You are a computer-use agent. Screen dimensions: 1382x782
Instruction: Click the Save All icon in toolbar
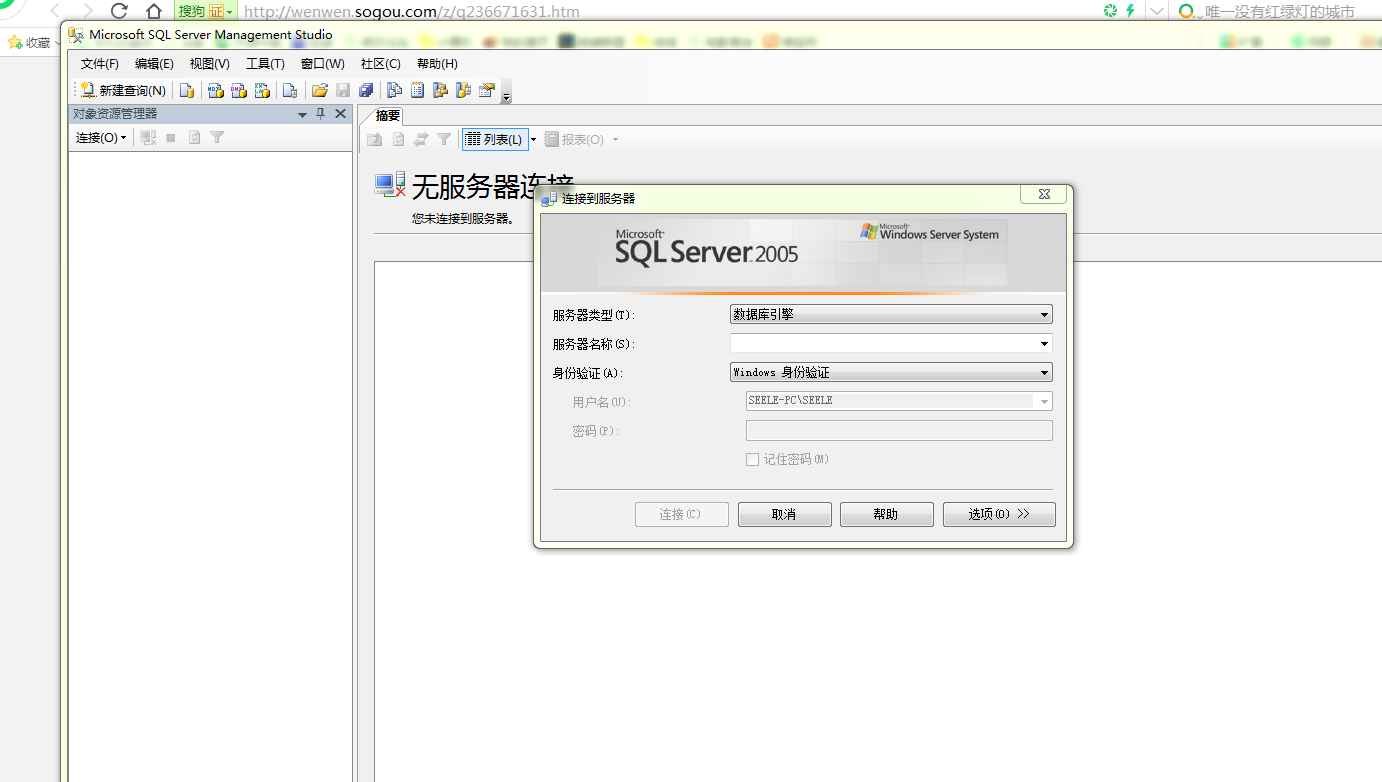[x=366, y=91]
